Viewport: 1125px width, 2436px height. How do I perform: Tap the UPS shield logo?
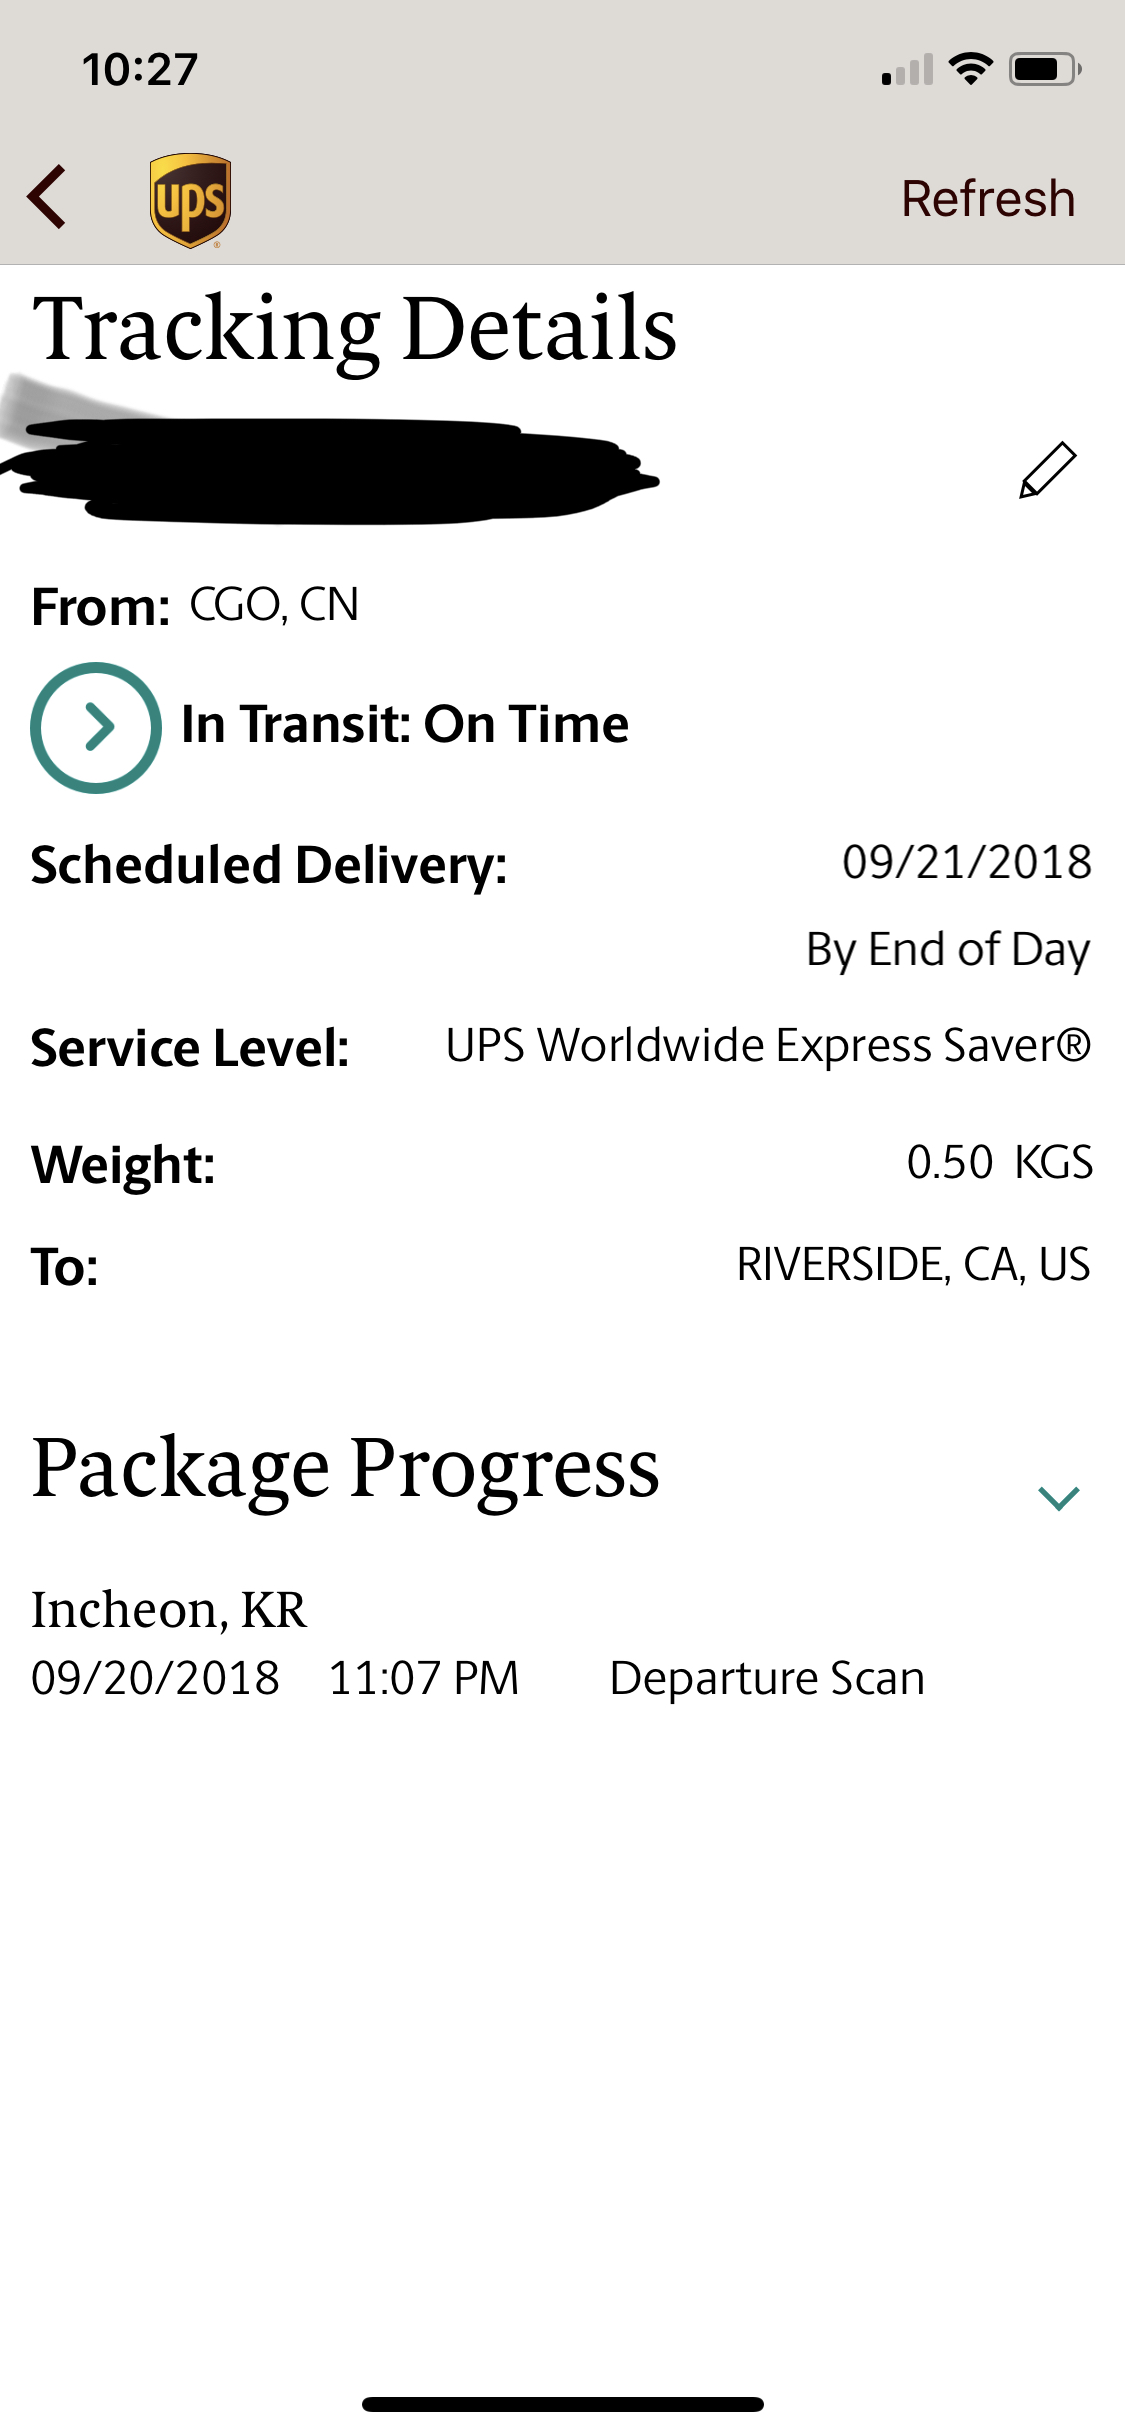coord(190,200)
